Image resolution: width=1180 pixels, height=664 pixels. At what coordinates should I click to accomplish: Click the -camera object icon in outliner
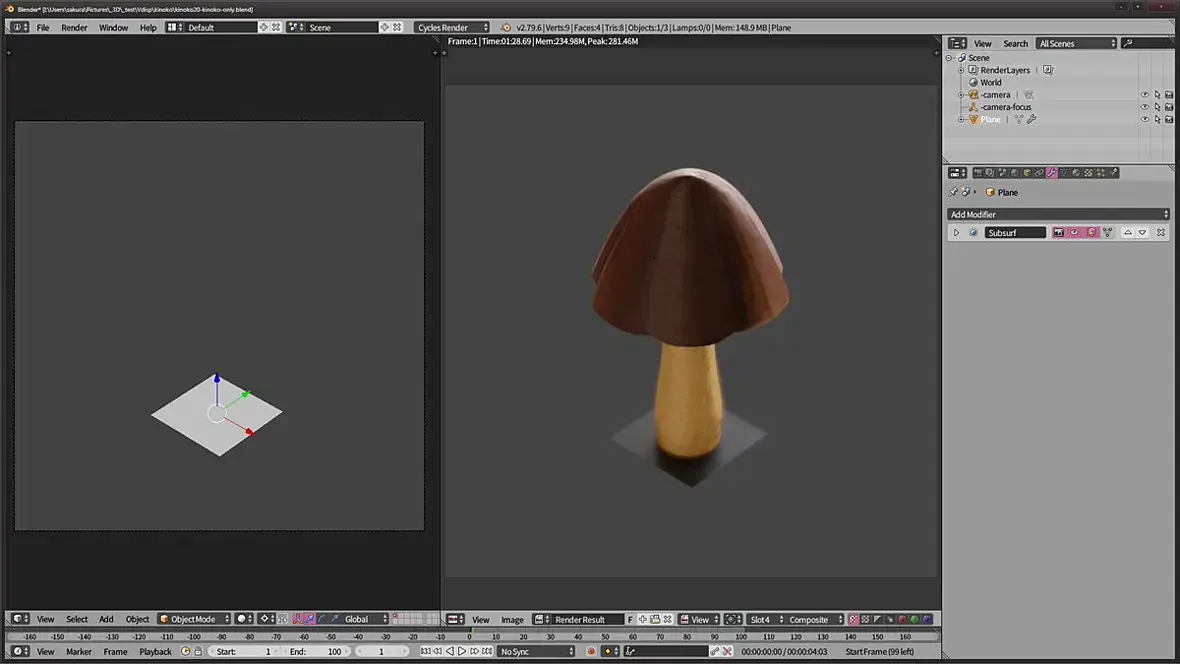pyautogui.click(x=973, y=95)
